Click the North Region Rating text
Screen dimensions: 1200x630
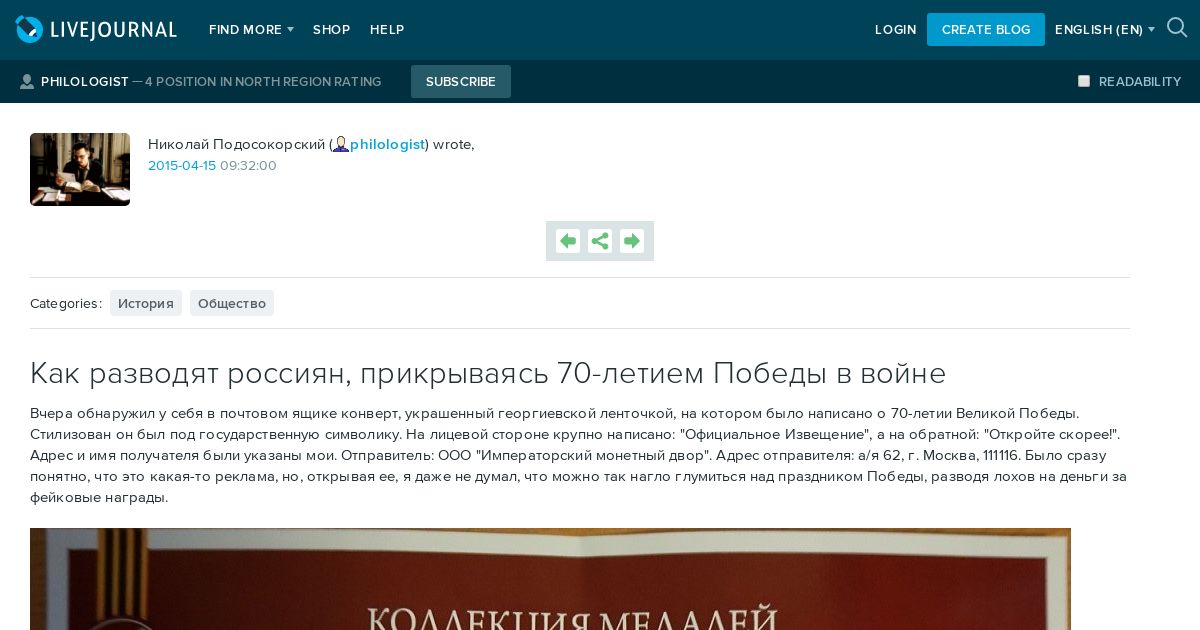(x=263, y=82)
